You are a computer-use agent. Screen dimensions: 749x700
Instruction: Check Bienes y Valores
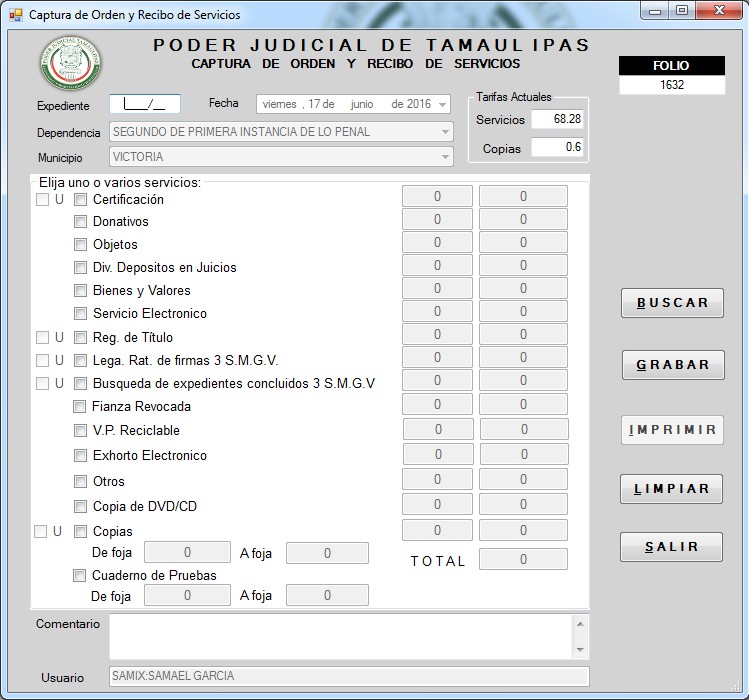tap(80, 291)
